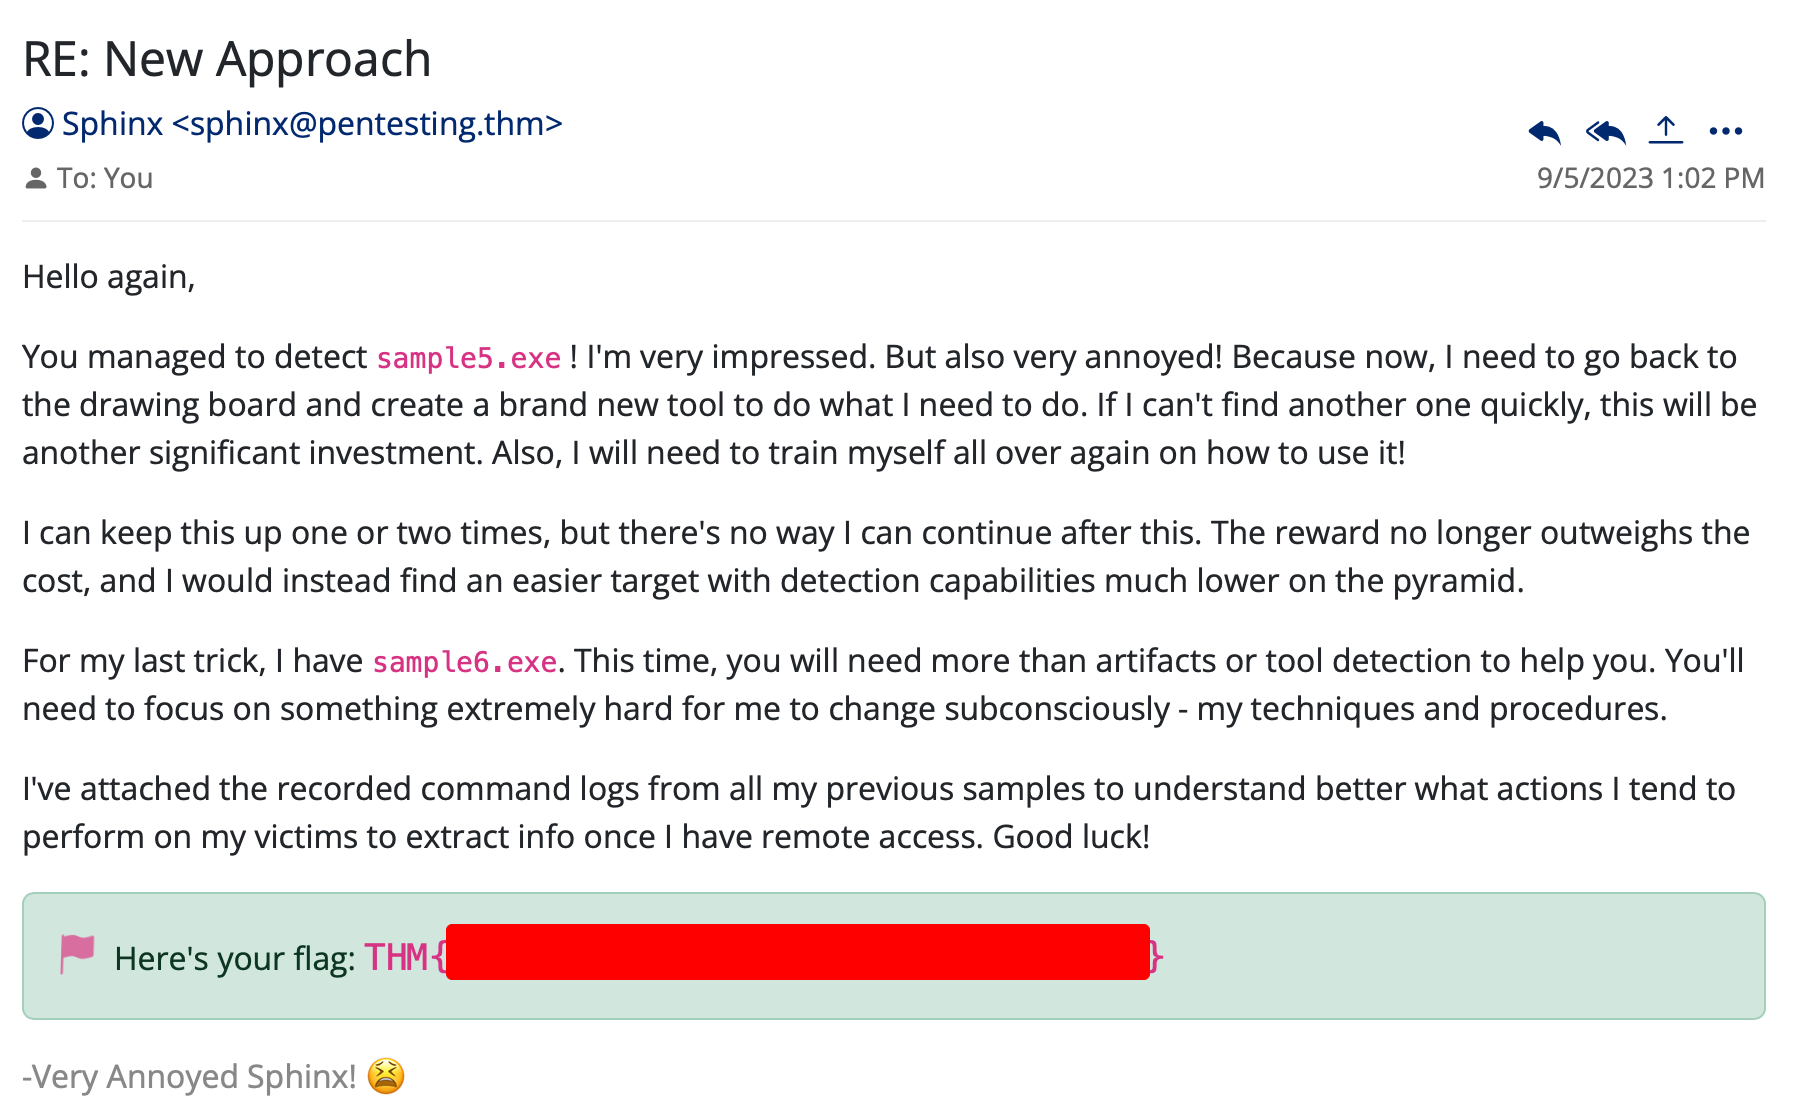
Task: Click the To: You recipient label
Action: tap(105, 178)
